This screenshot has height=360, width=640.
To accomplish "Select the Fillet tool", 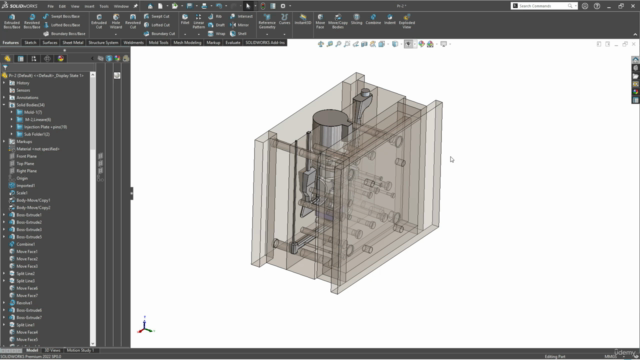I will click(x=185, y=20).
